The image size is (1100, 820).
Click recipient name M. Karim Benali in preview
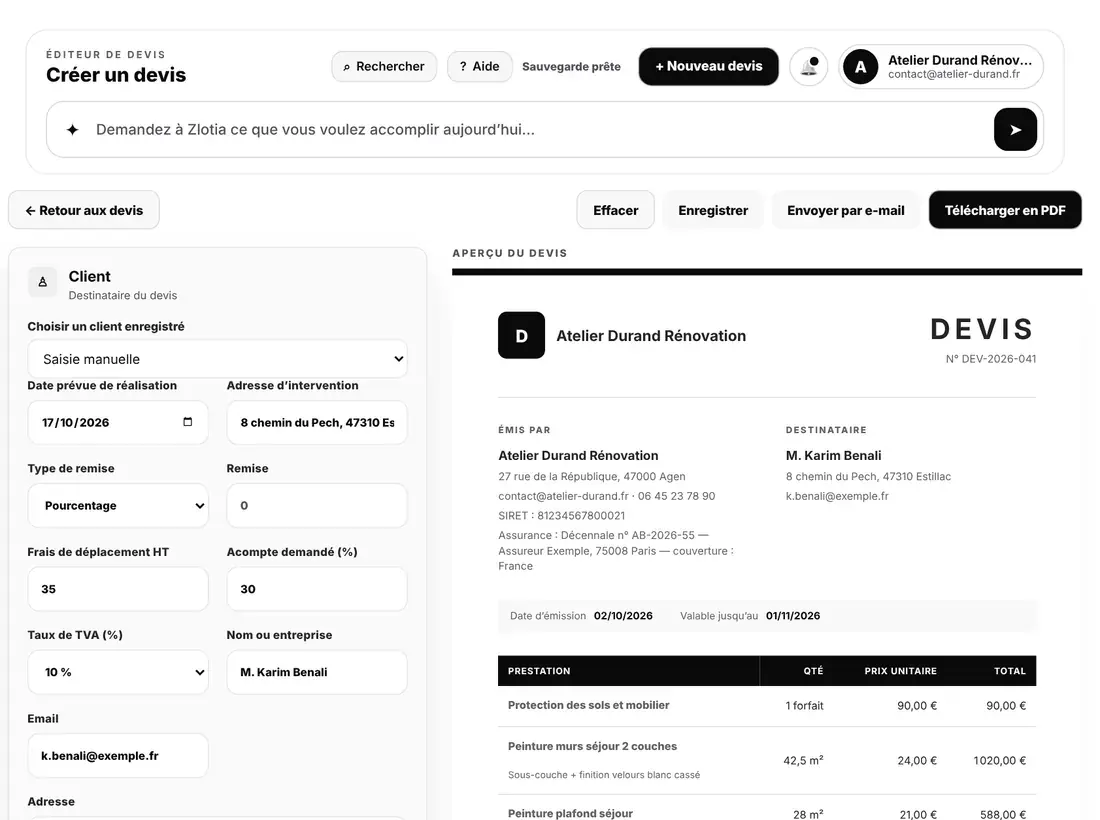pos(833,455)
